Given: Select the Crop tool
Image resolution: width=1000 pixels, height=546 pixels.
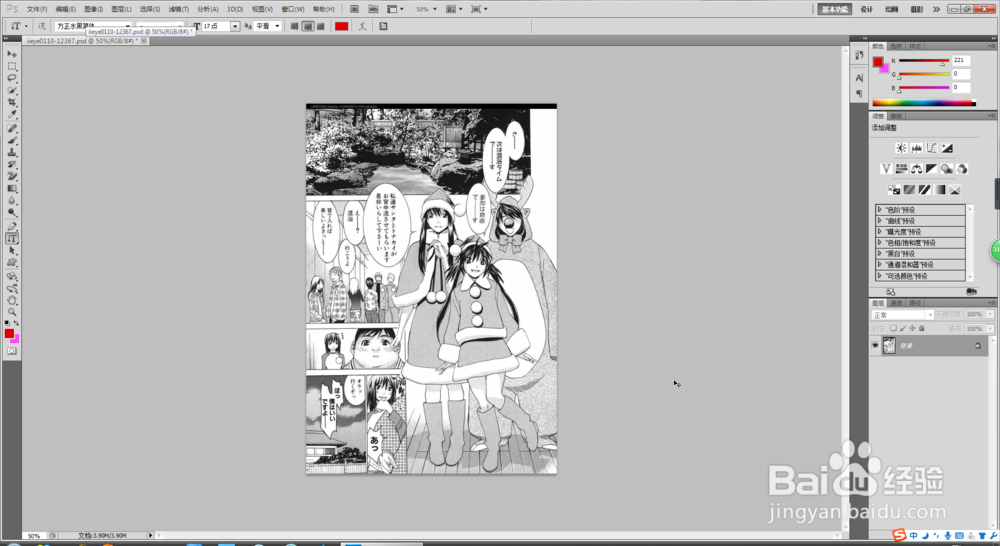Looking at the screenshot, I should [12, 103].
